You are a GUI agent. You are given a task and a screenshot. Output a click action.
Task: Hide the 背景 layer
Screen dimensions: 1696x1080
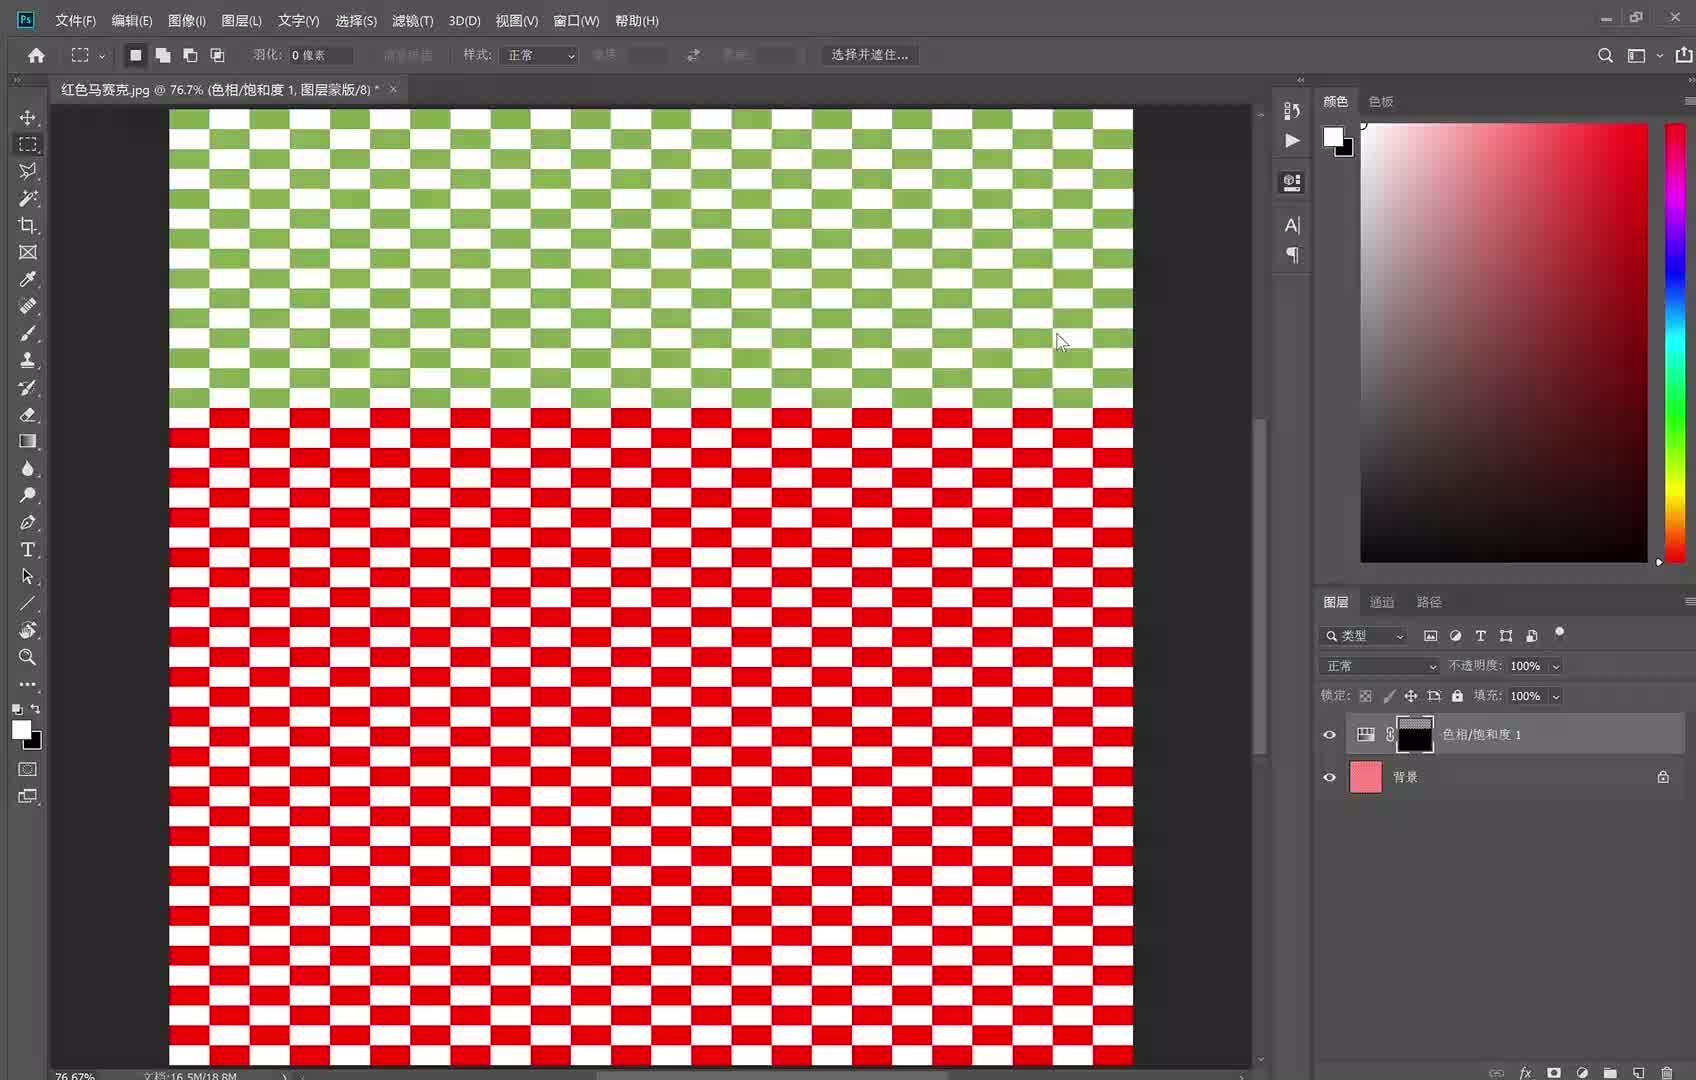click(x=1329, y=777)
